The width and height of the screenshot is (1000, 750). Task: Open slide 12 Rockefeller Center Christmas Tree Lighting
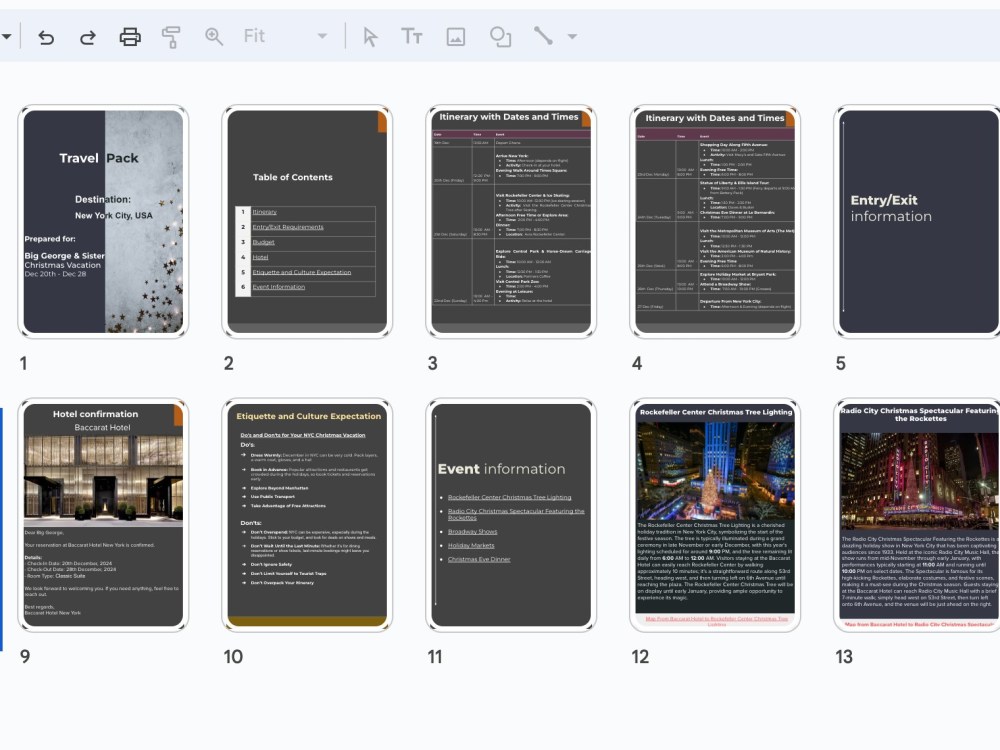(x=715, y=515)
